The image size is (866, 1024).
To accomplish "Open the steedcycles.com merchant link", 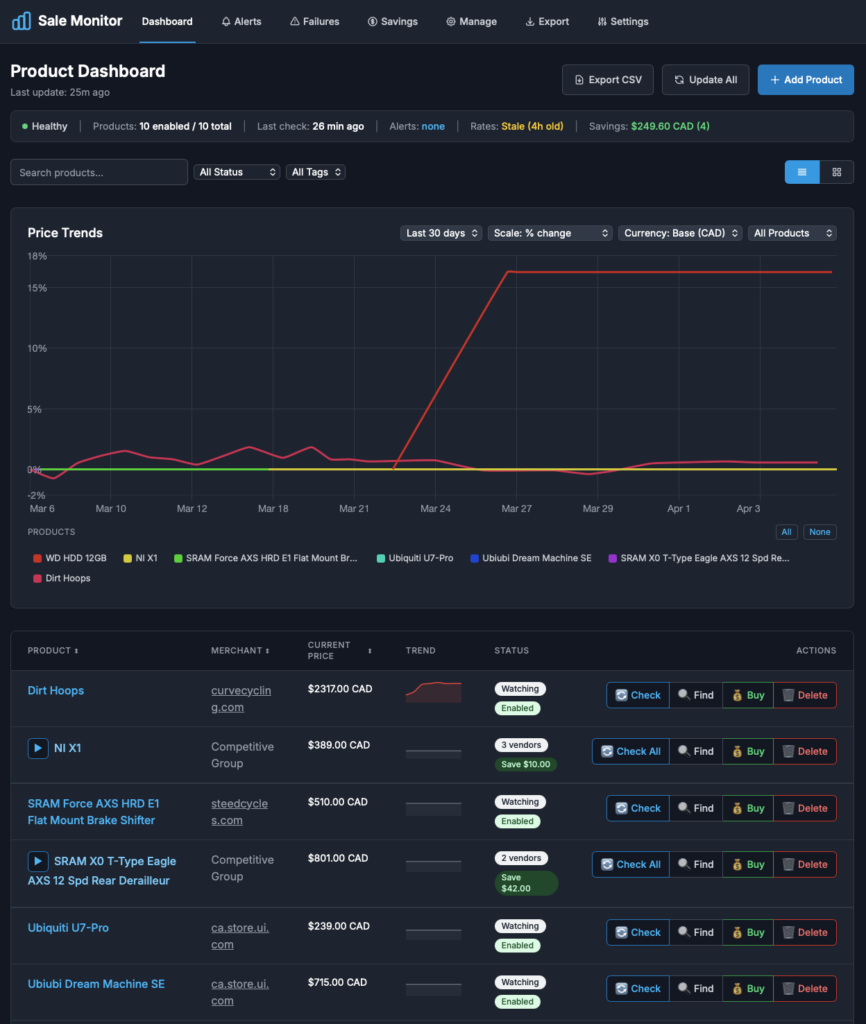I will click(239, 810).
